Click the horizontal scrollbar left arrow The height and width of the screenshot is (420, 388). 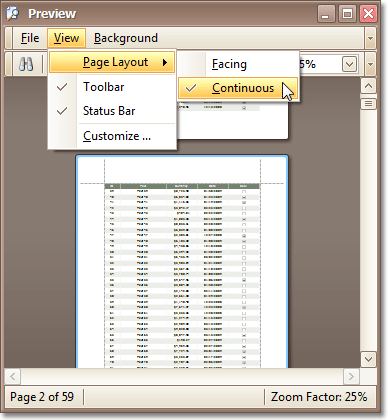[13, 376]
